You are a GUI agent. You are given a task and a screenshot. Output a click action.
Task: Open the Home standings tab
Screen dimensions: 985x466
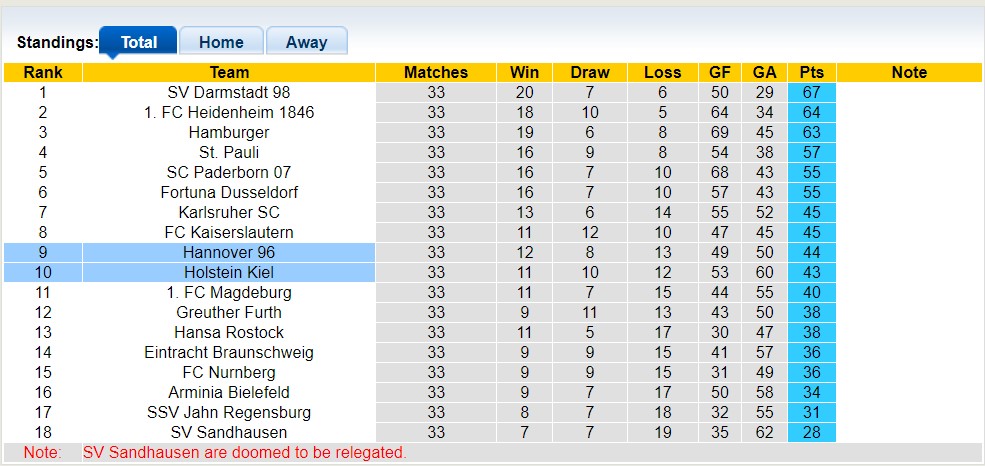221,42
